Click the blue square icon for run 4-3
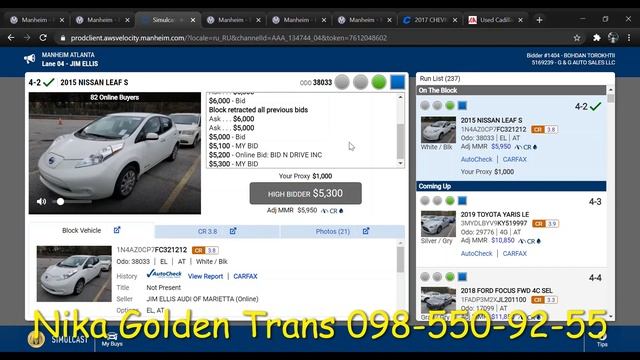The image size is (640, 360). point(462,200)
